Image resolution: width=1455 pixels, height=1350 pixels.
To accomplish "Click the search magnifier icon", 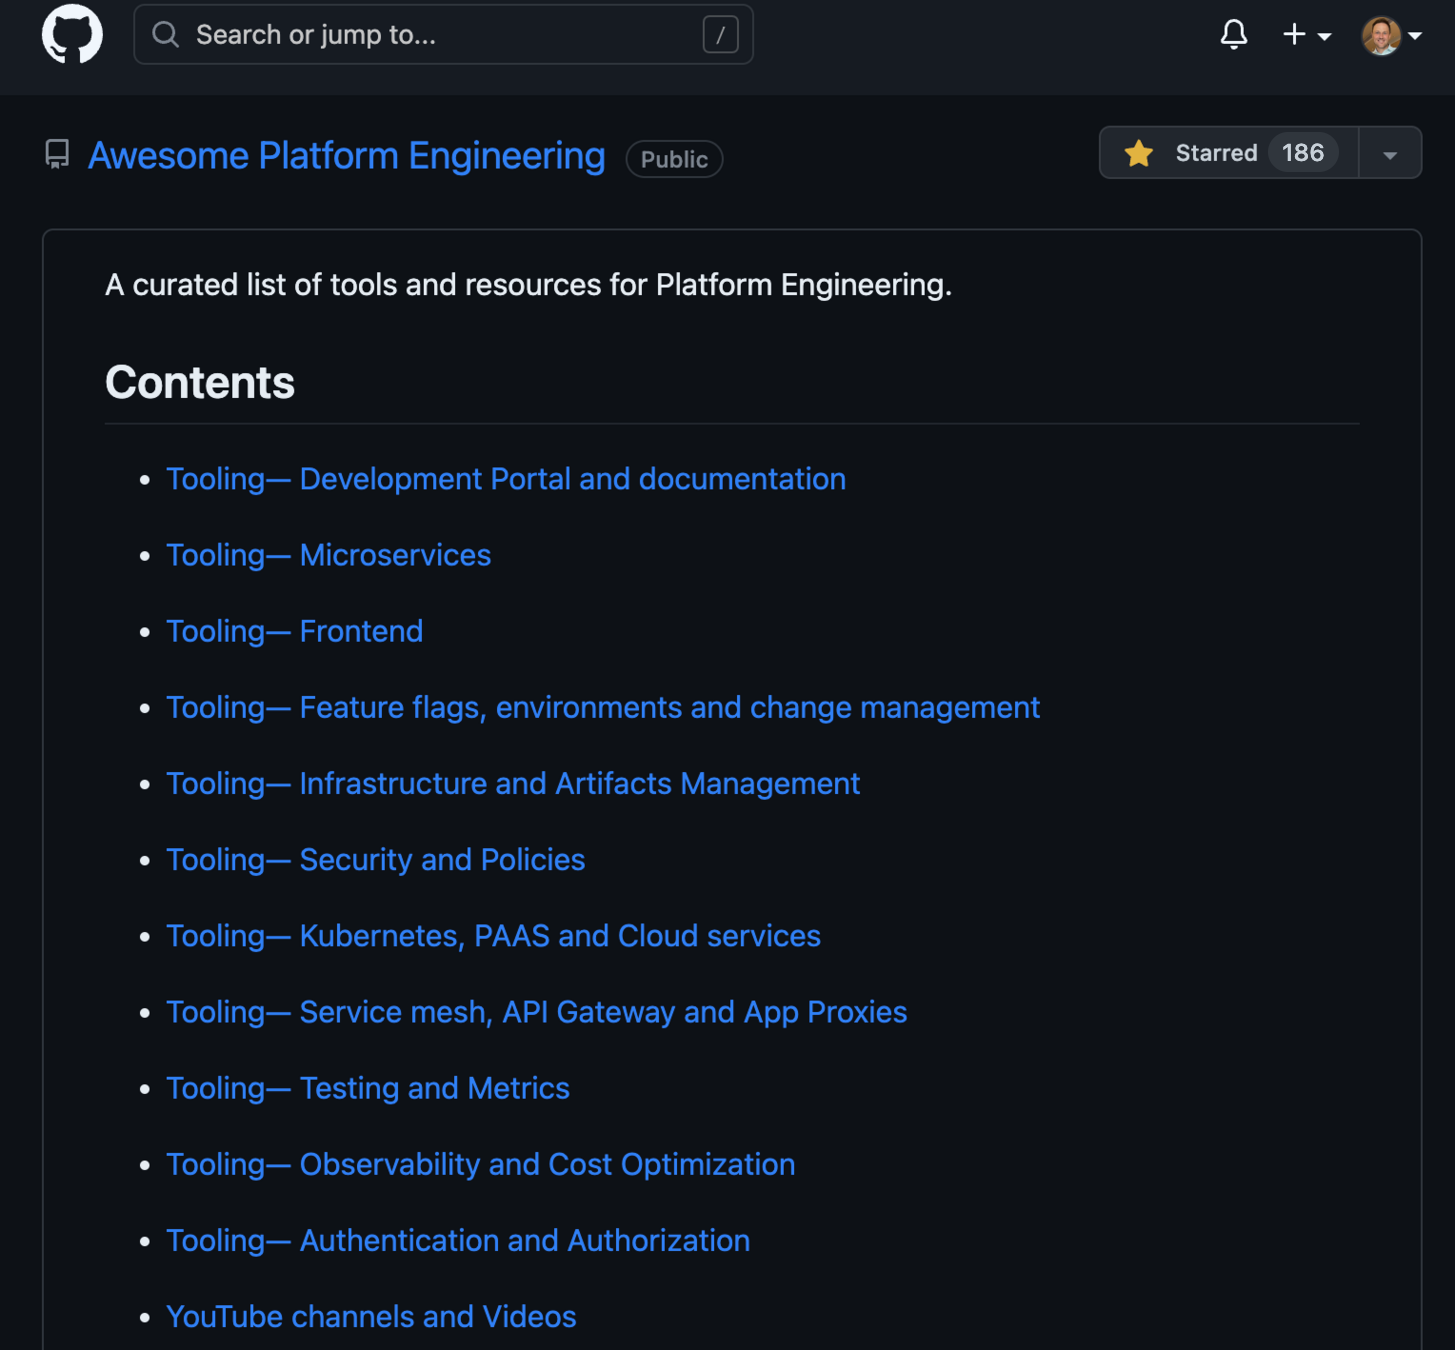I will pyautogui.click(x=166, y=35).
